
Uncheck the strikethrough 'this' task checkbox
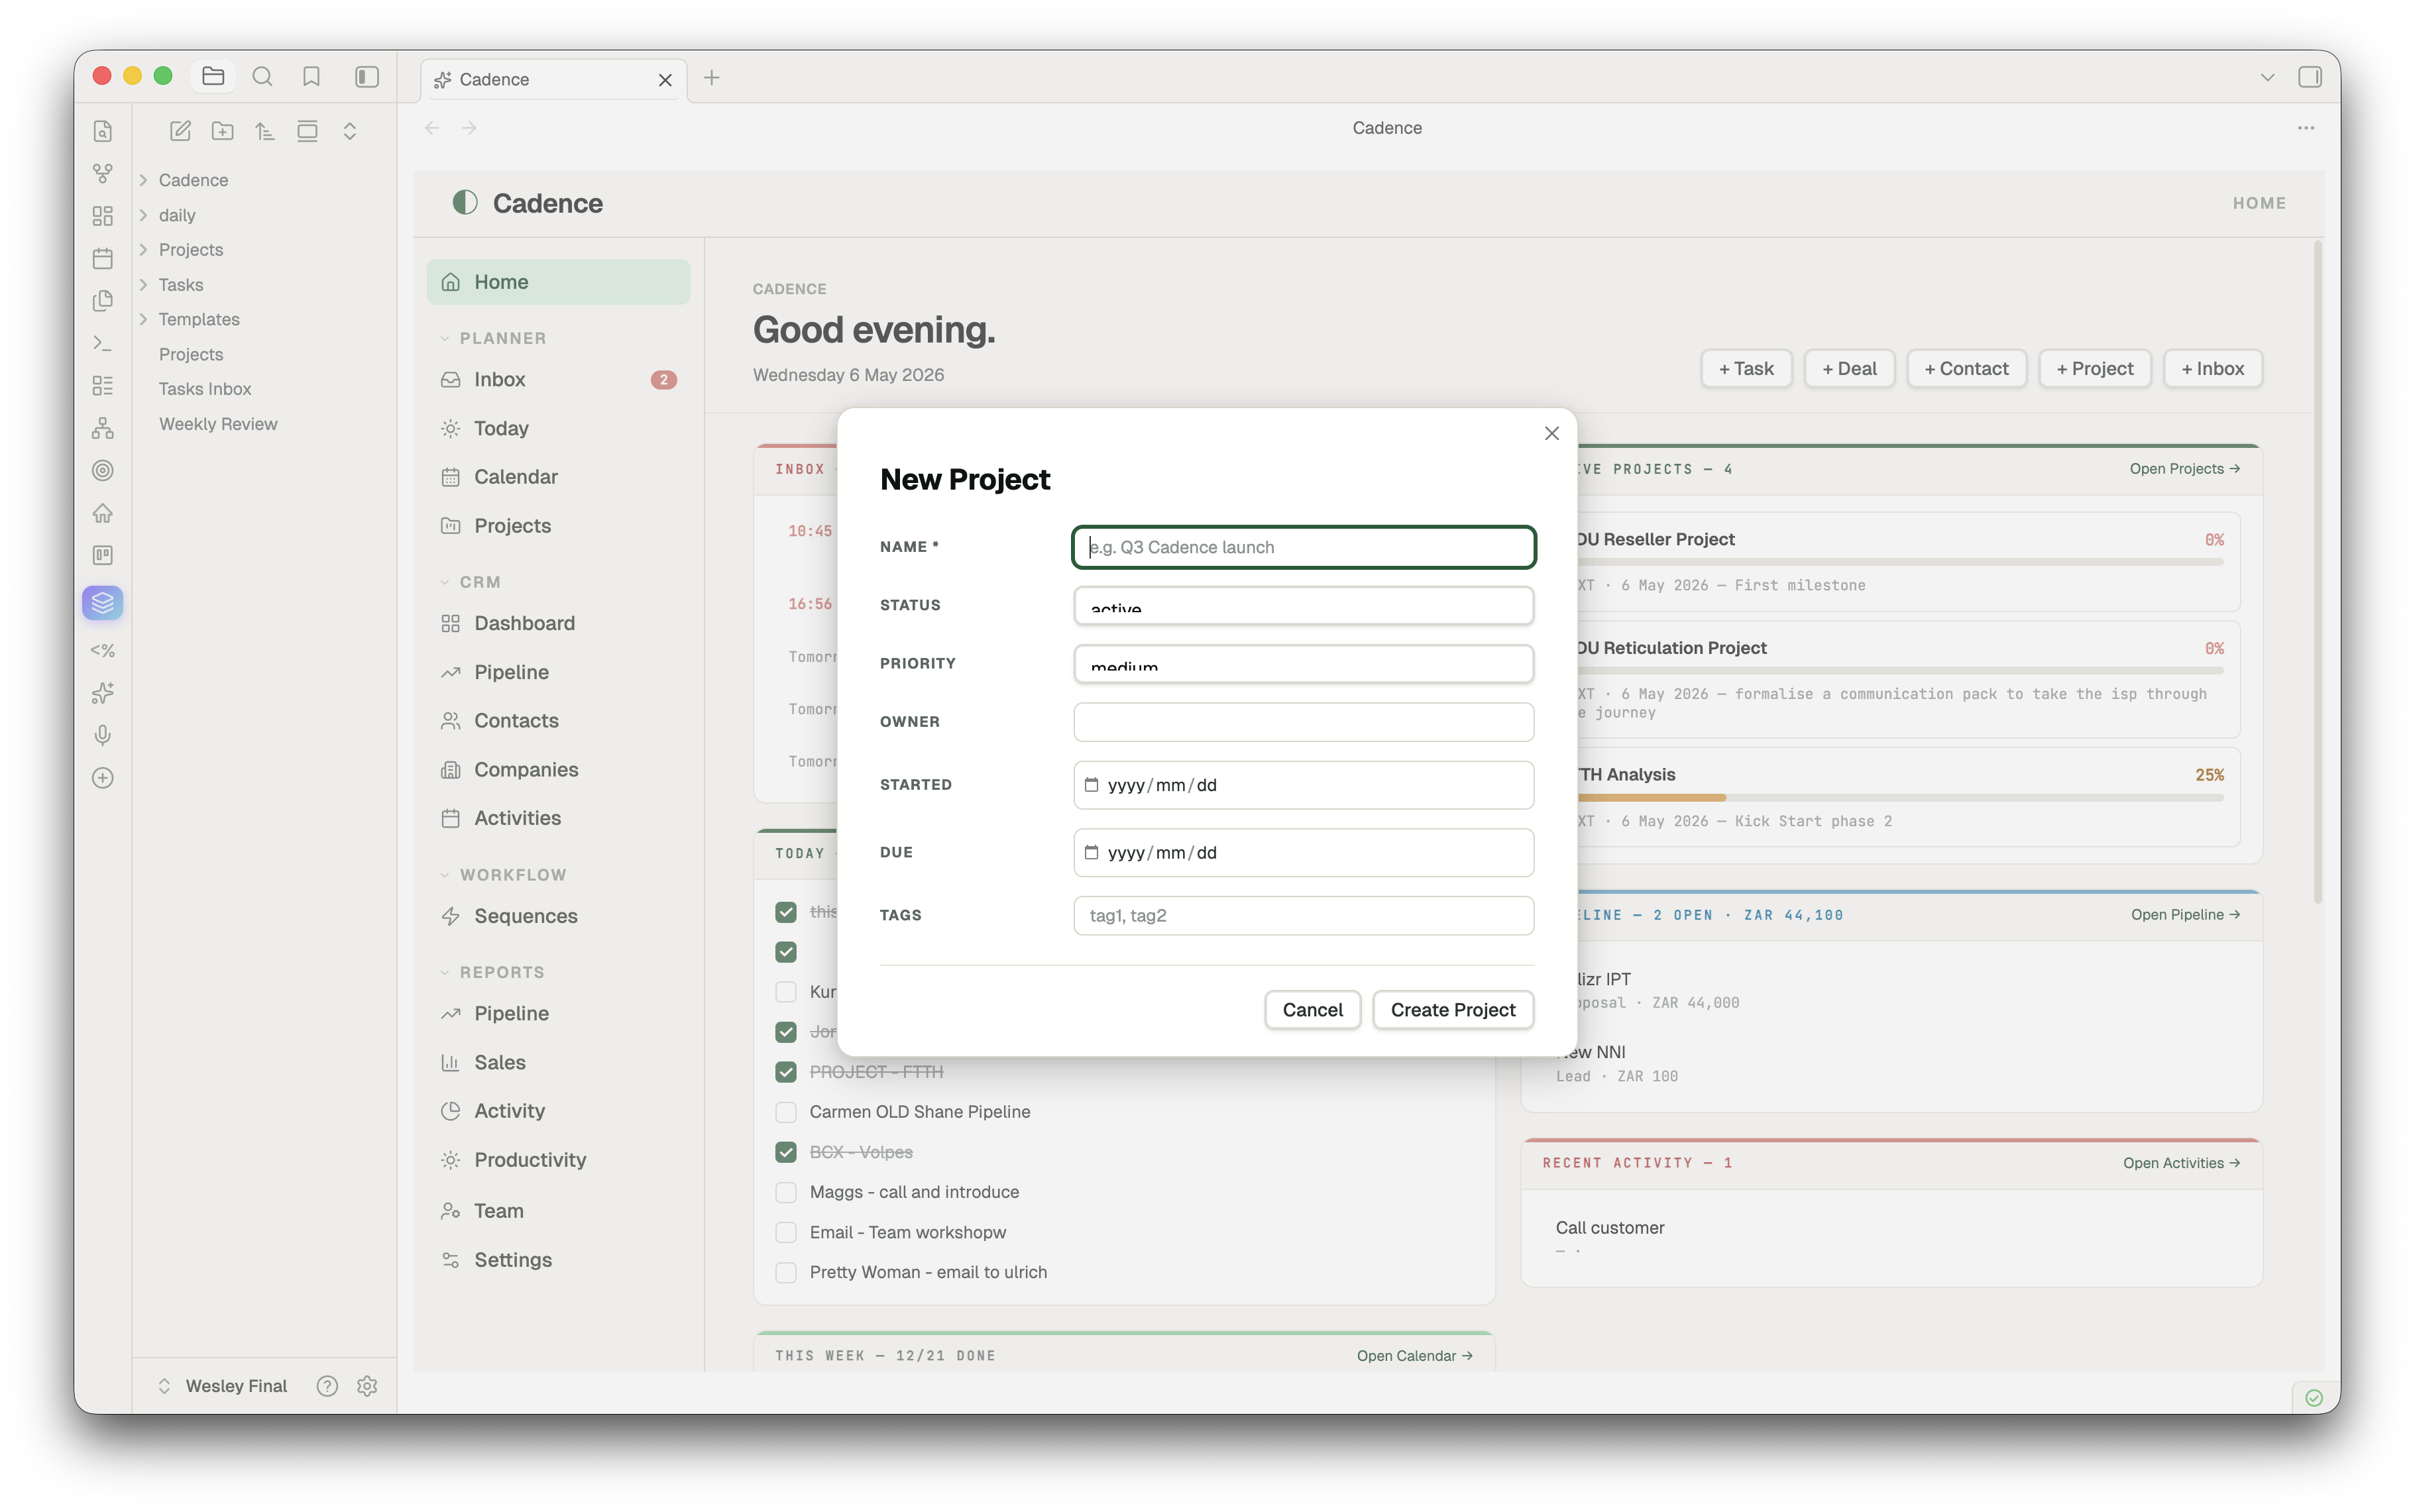786,912
